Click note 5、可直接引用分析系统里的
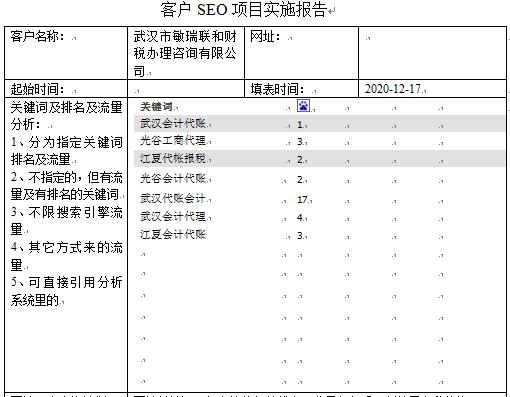The image size is (510, 397). tap(66, 291)
